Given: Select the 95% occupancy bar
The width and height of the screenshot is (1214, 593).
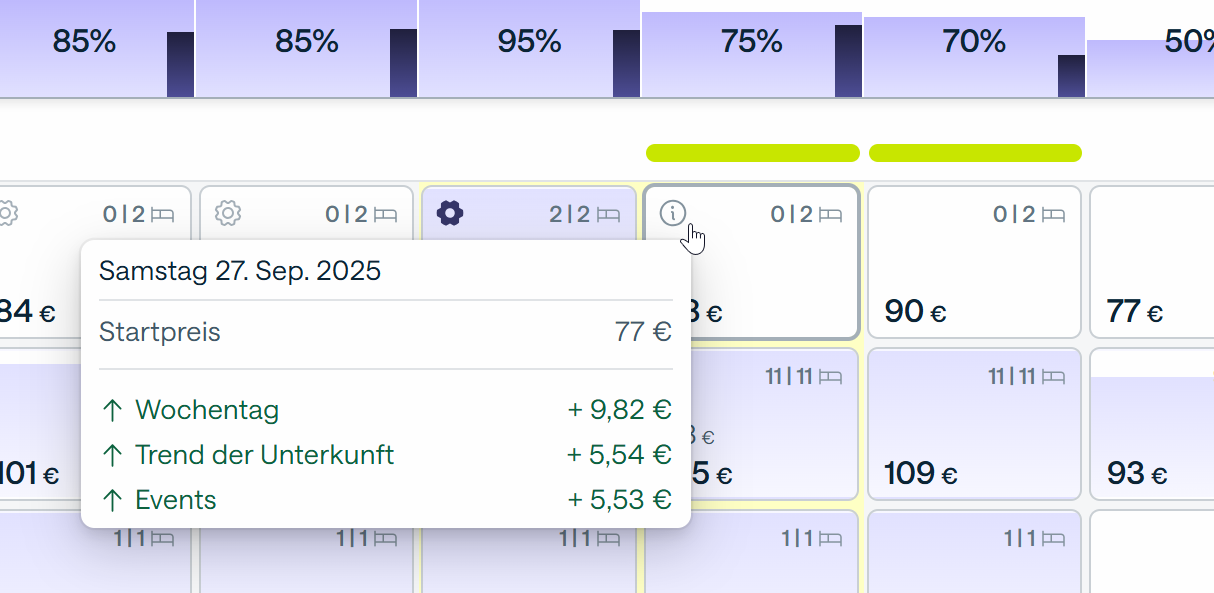Looking at the screenshot, I should point(529,50).
